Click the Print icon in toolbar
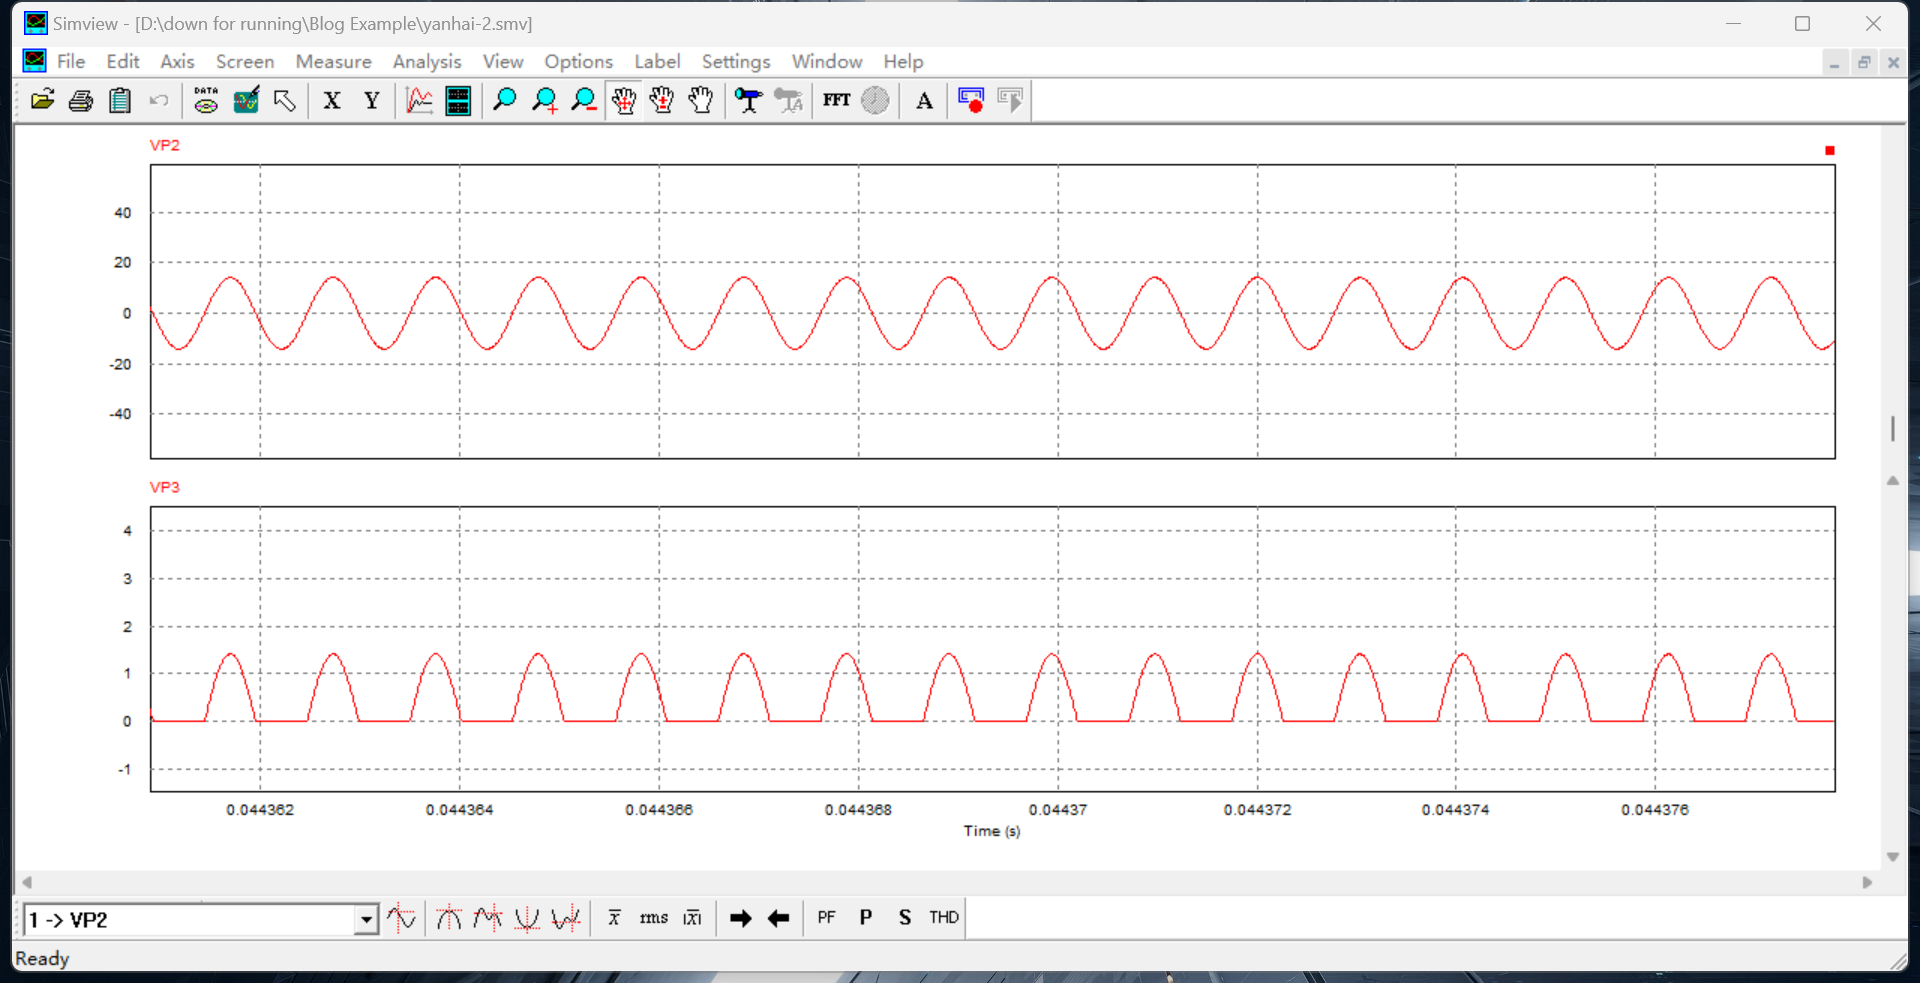 81,100
